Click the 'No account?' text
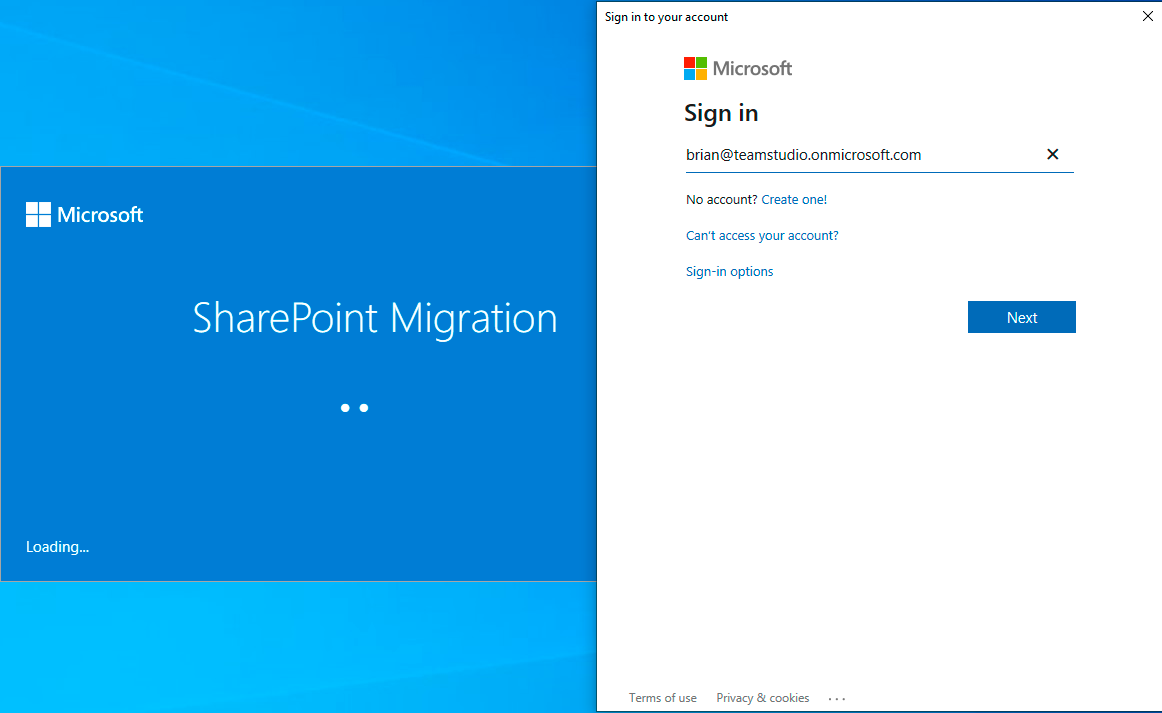Viewport: 1162px width, 713px height. pyautogui.click(x=722, y=199)
